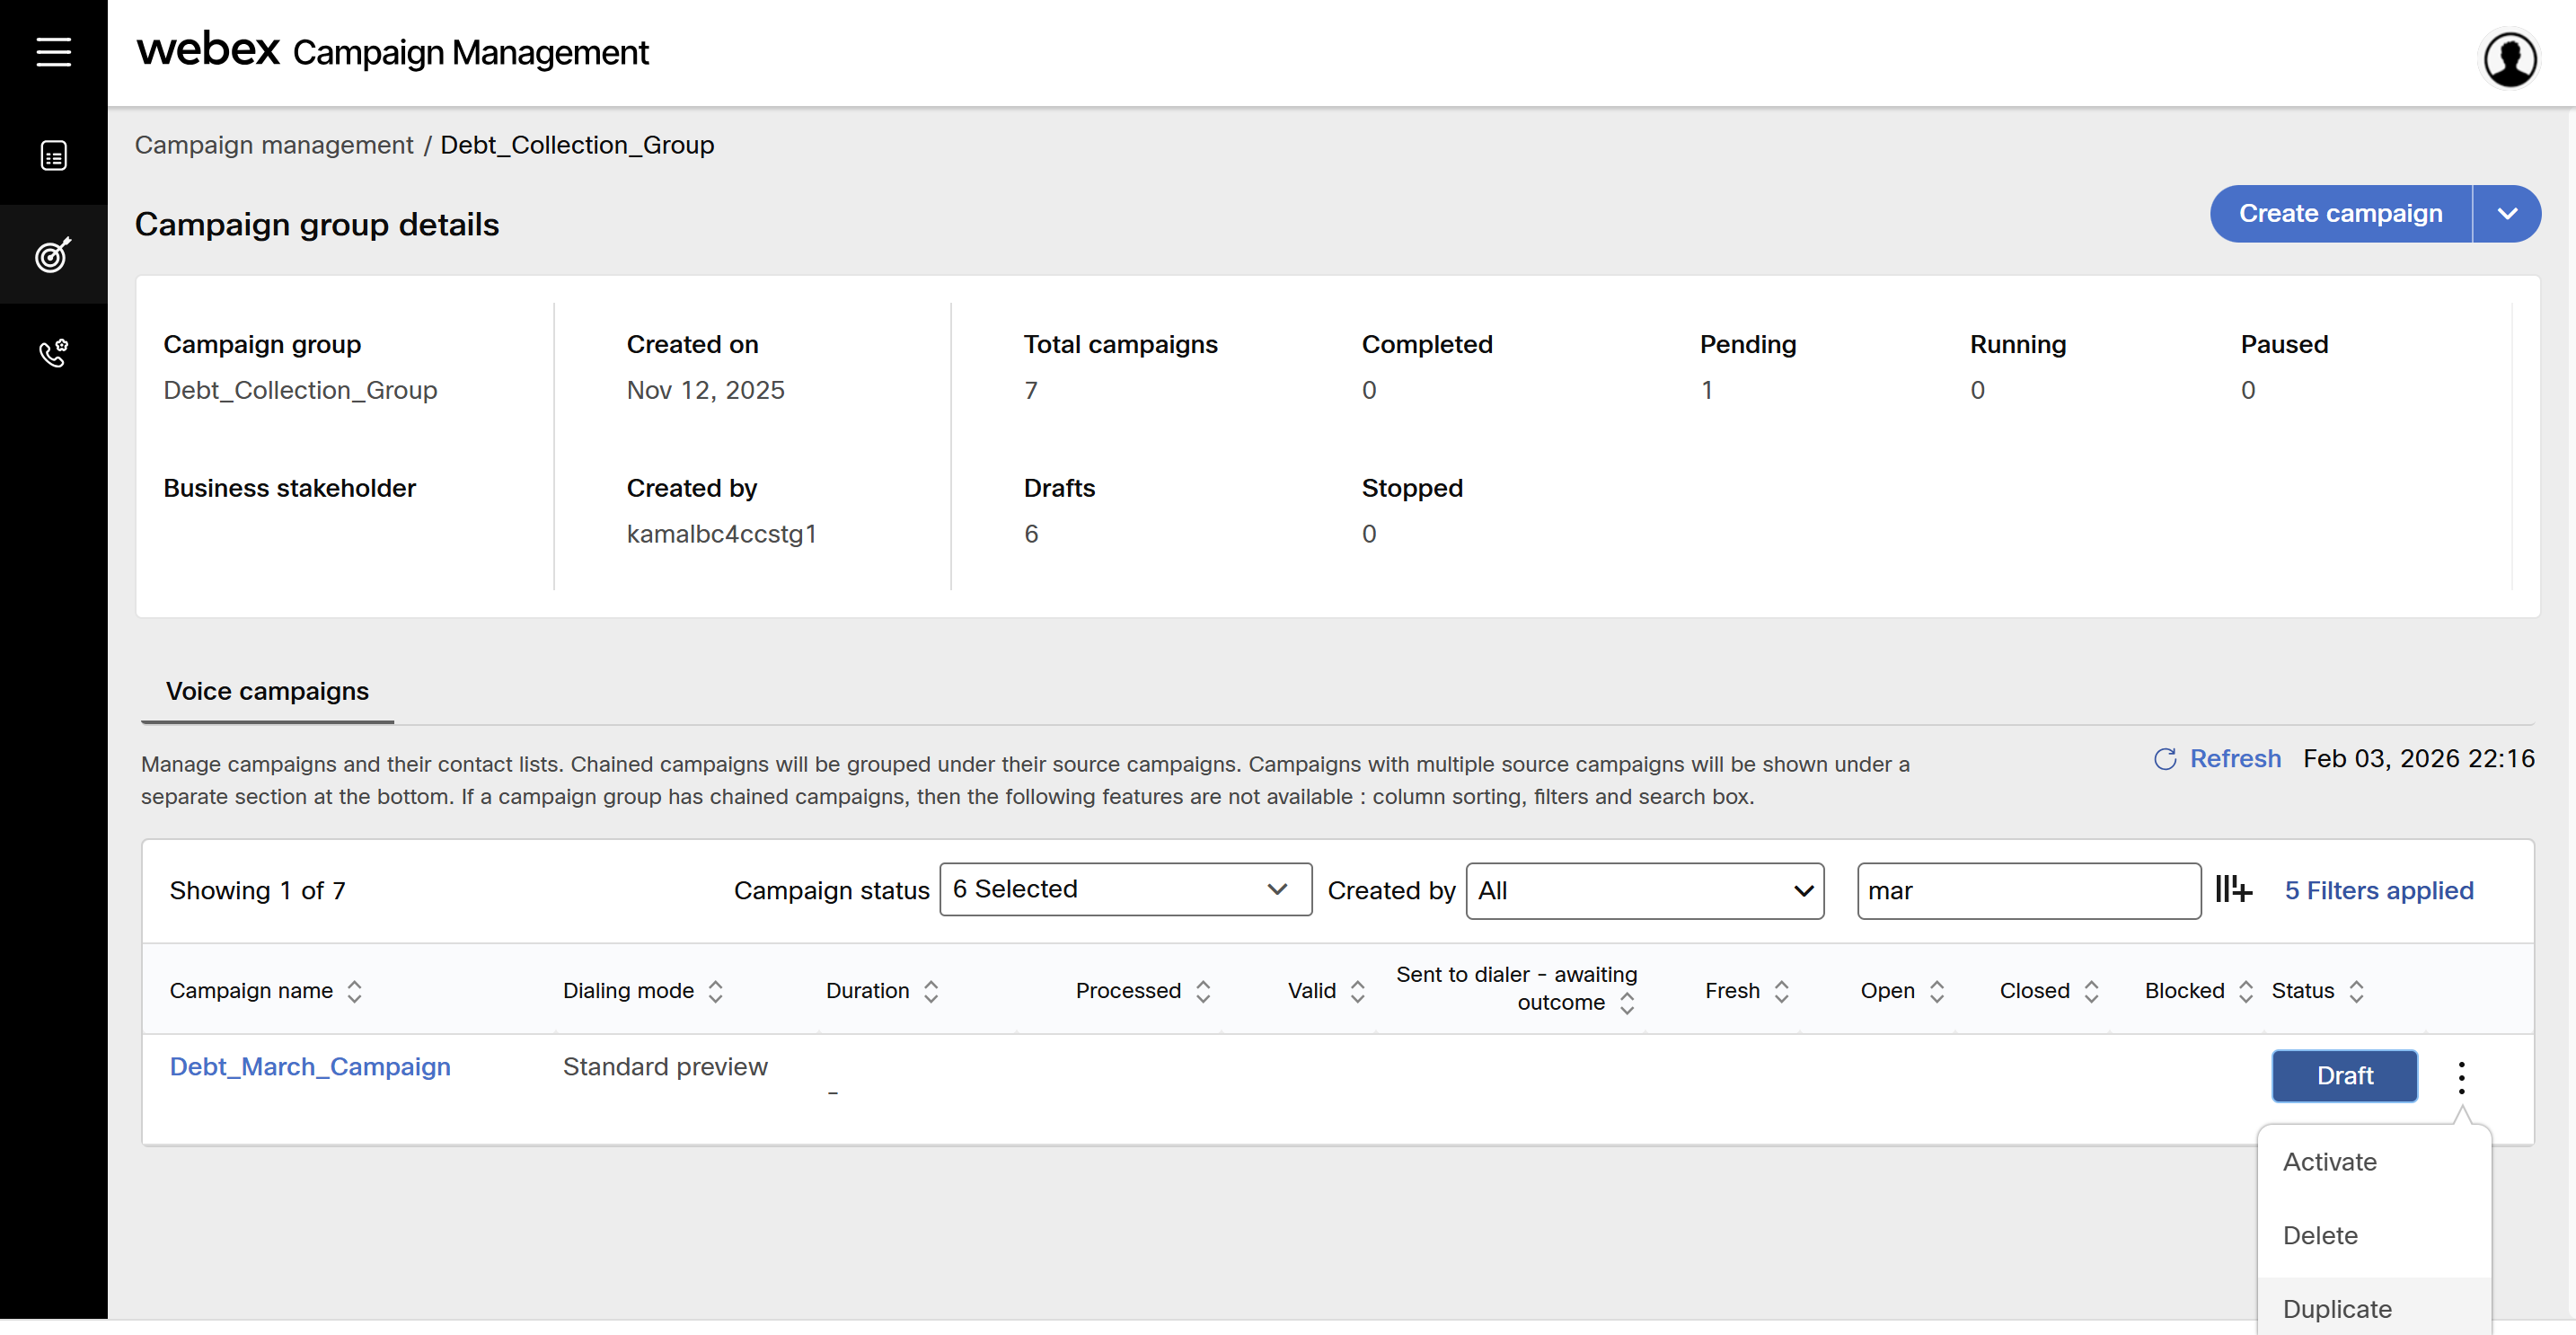Viewport: 2576px width, 1335px height.
Task: Click the 5 Filters applied link
Action: (x=2378, y=891)
